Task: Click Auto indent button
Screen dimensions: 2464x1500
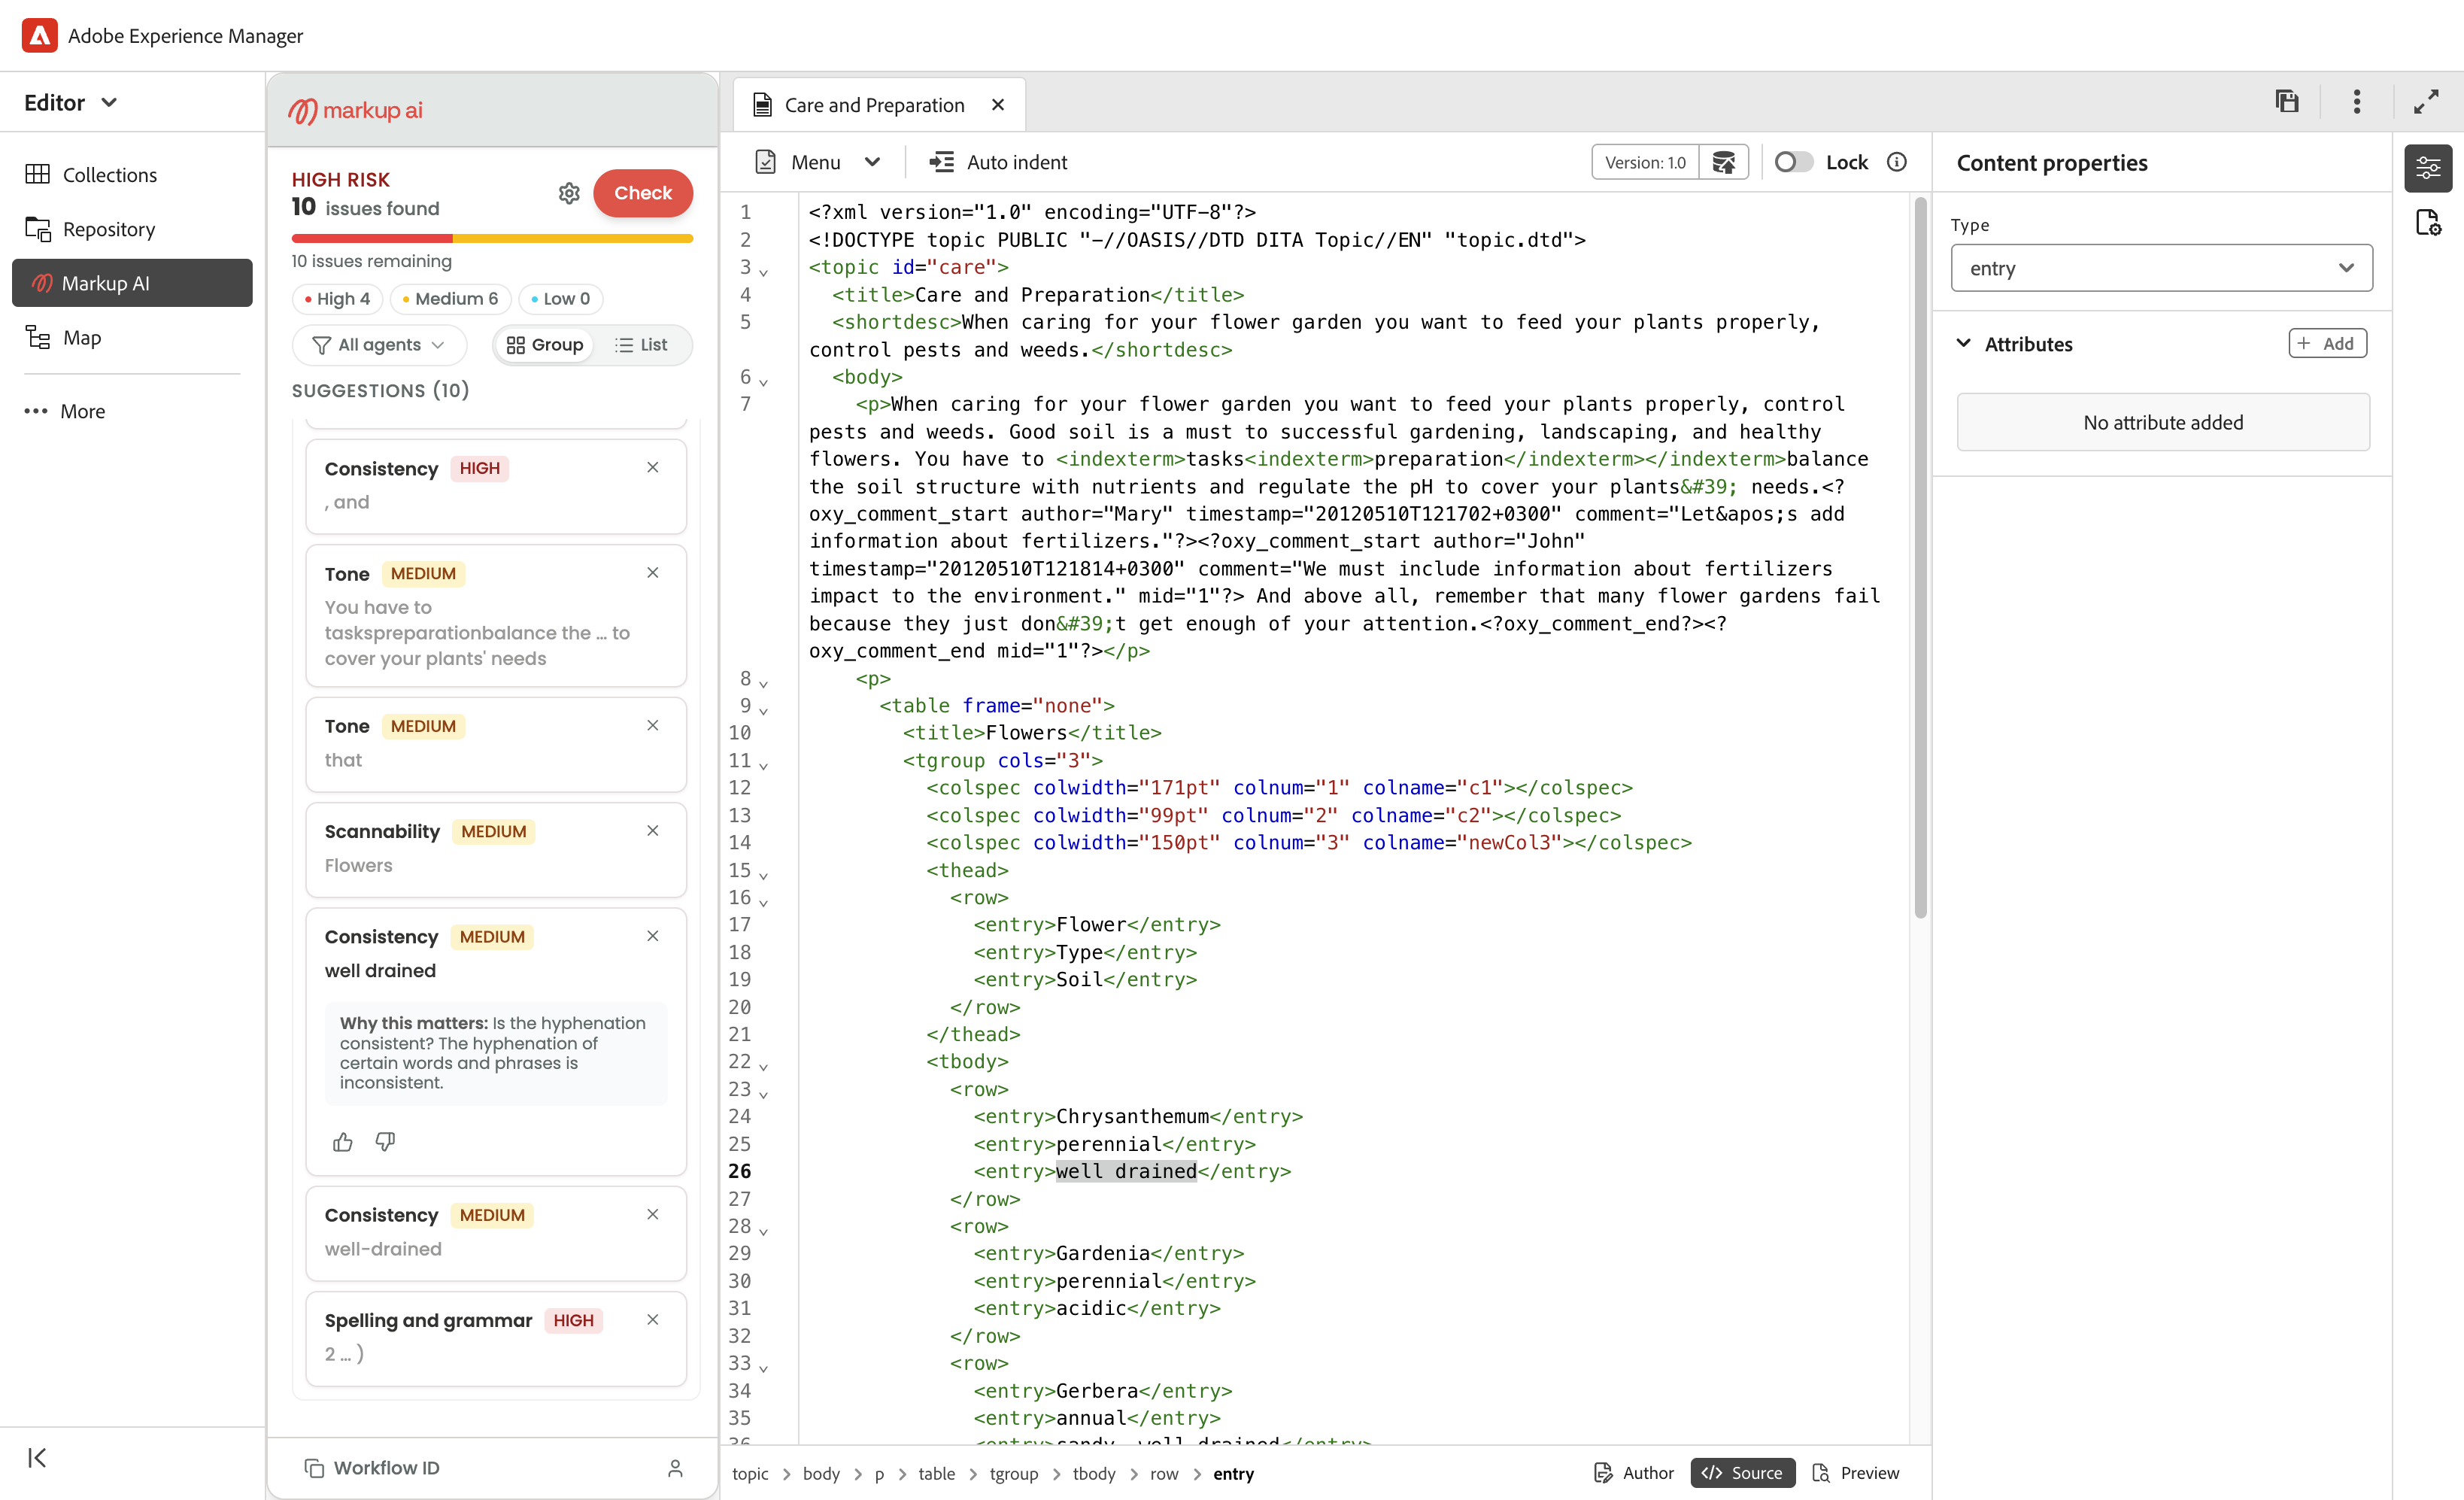Action: pyautogui.click(x=999, y=162)
